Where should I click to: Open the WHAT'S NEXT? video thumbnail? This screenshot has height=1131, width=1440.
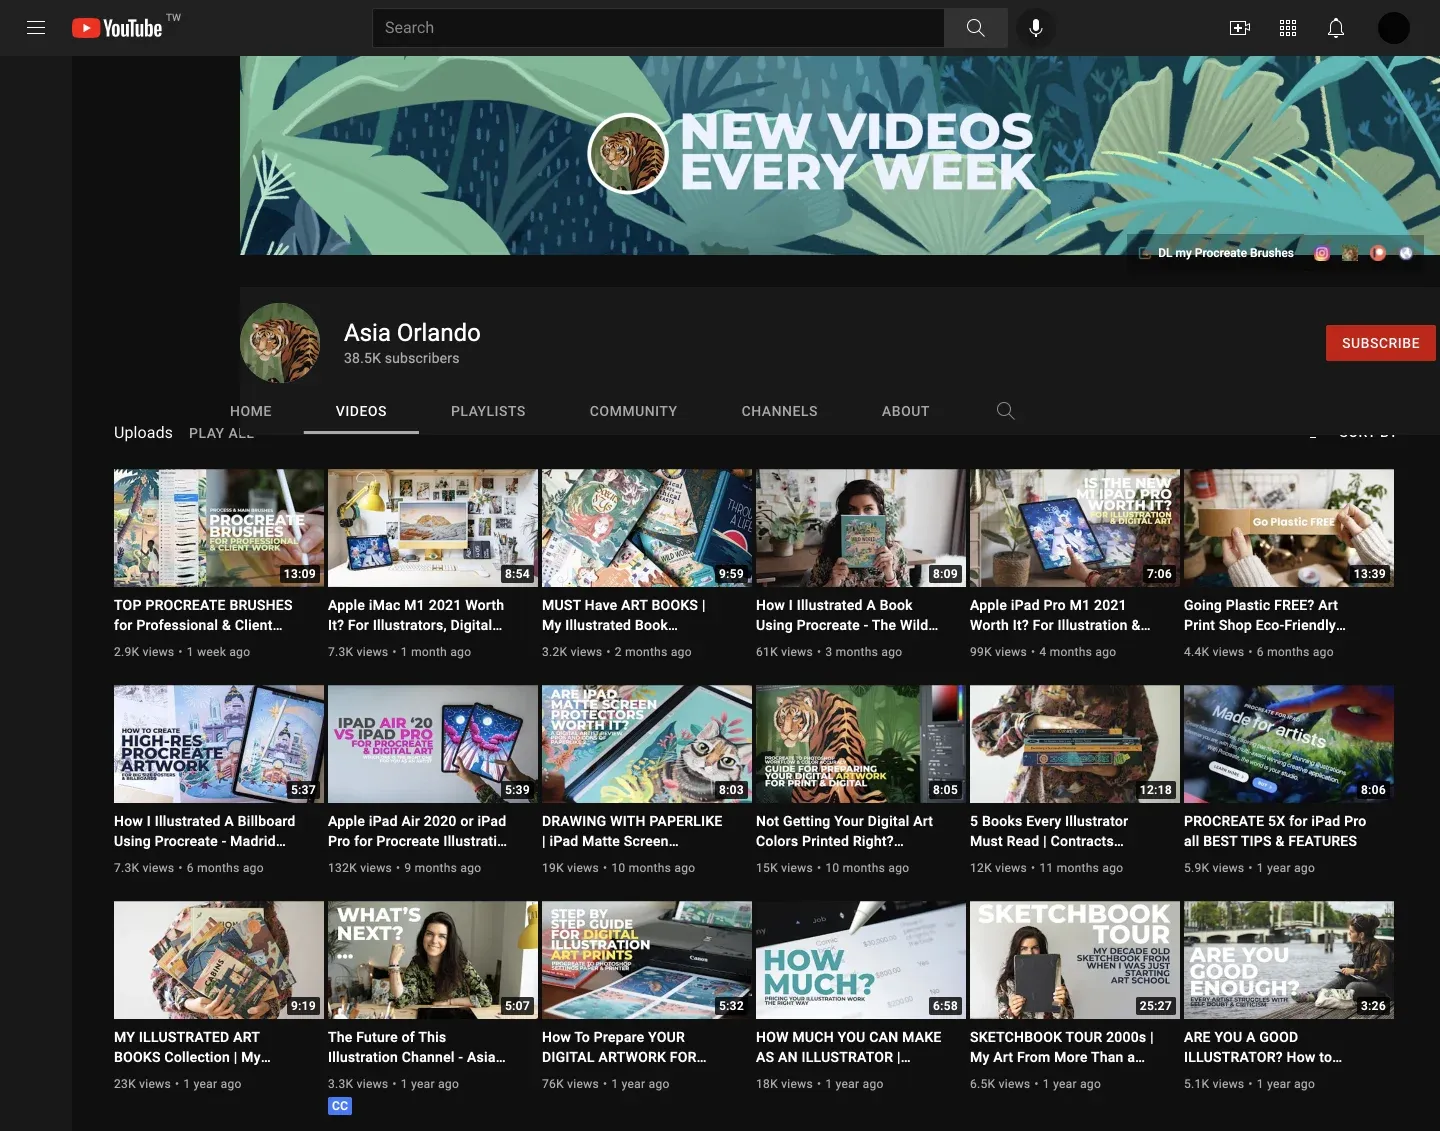pyautogui.click(x=433, y=960)
